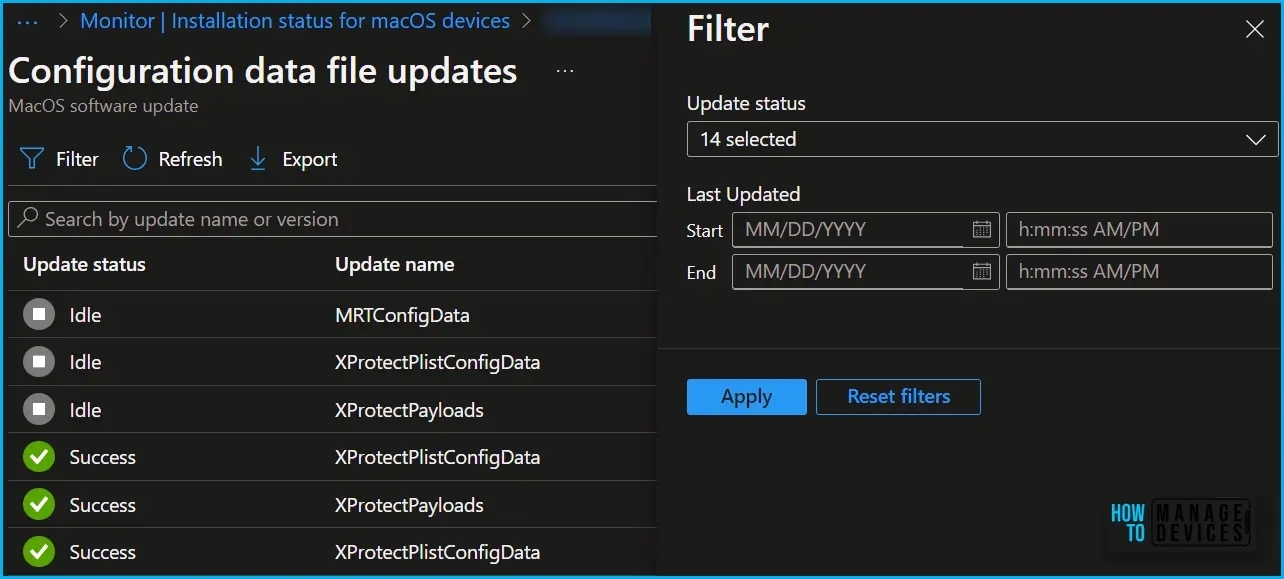Click the green Success icon for XProtectPayloads
Image resolution: width=1284 pixels, height=579 pixels.
[x=39, y=505]
